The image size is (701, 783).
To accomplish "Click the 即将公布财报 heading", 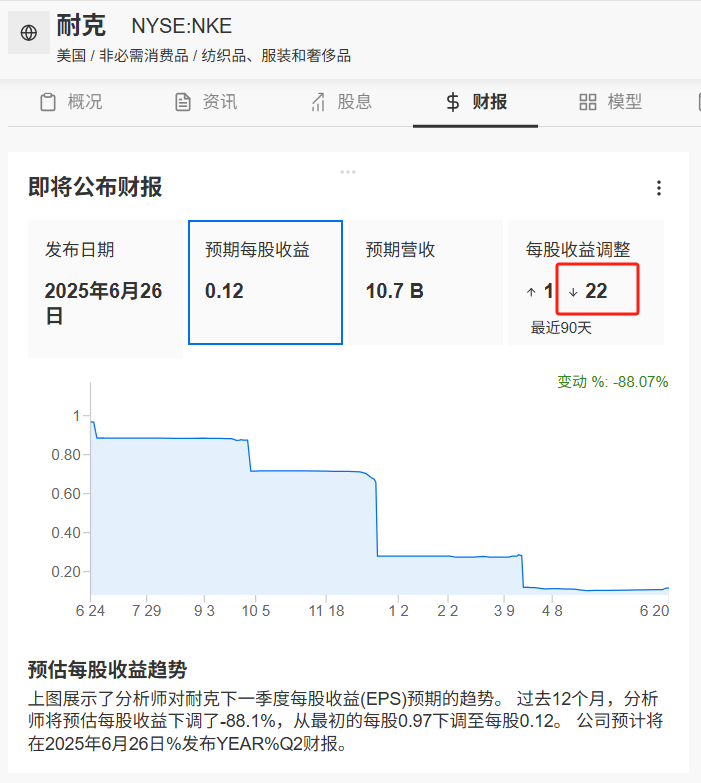I will [x=95, y=187].
